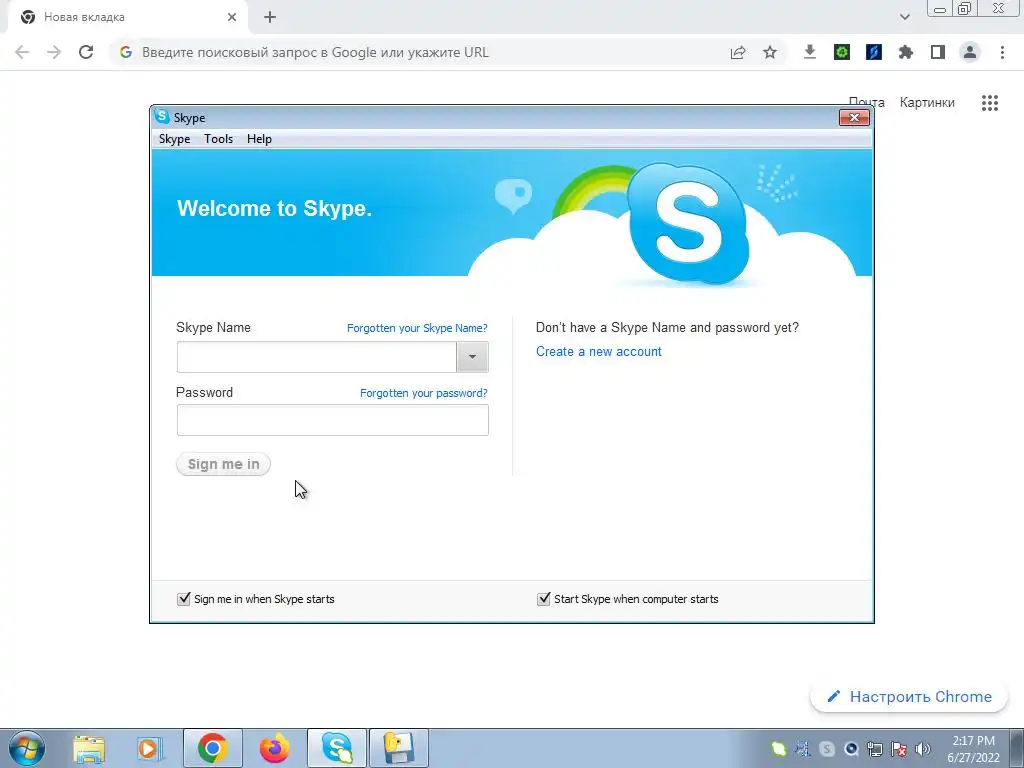Open Windows Explorer from taskbar
Viewport: 1024px width, 768px height.
coord(89,748)
